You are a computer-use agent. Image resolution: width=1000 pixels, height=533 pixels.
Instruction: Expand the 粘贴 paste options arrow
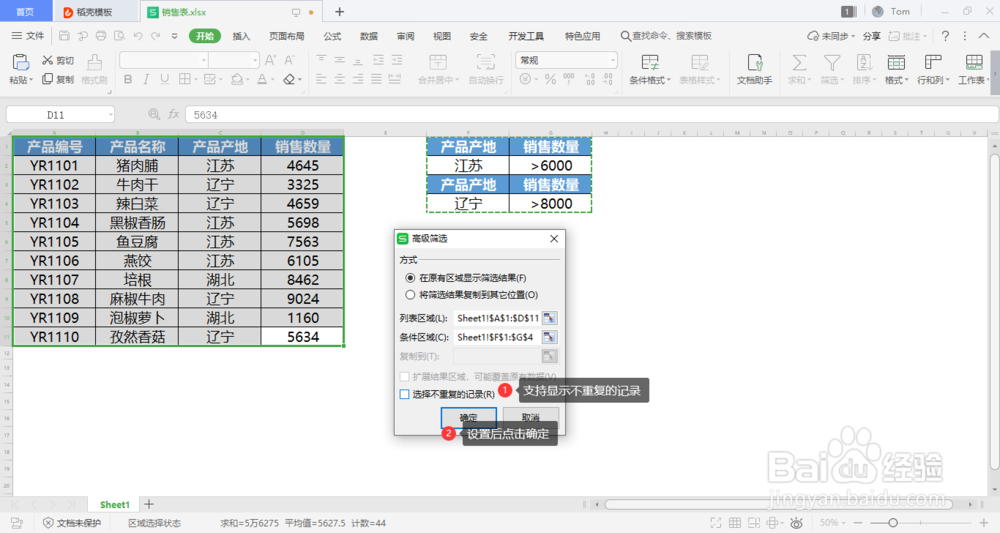click(31, 80)
